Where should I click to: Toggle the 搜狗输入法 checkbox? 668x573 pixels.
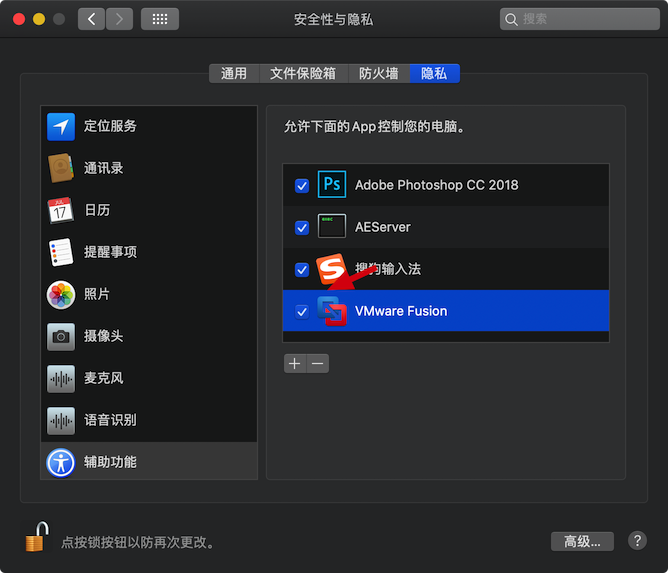(x=302, y=270)
